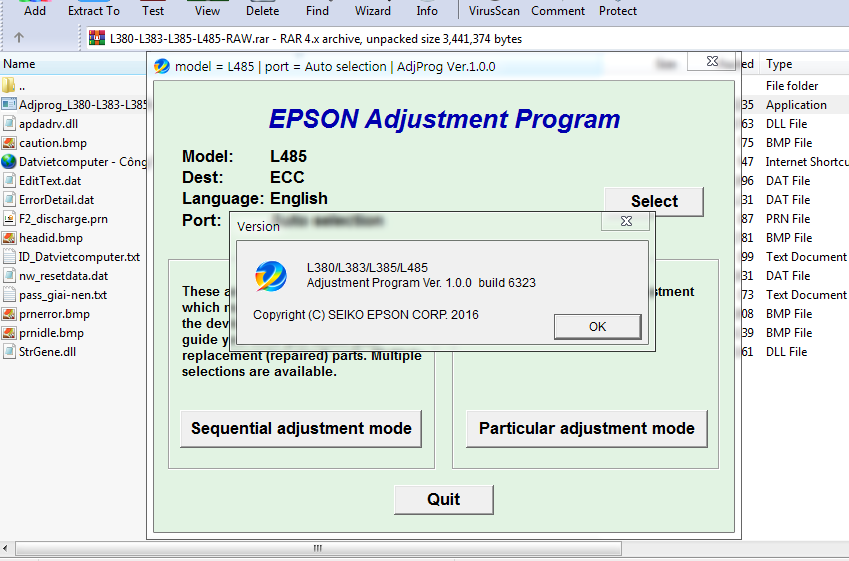Choose Particular adjustment mode
849x561 pixels.
click(586, 428)
